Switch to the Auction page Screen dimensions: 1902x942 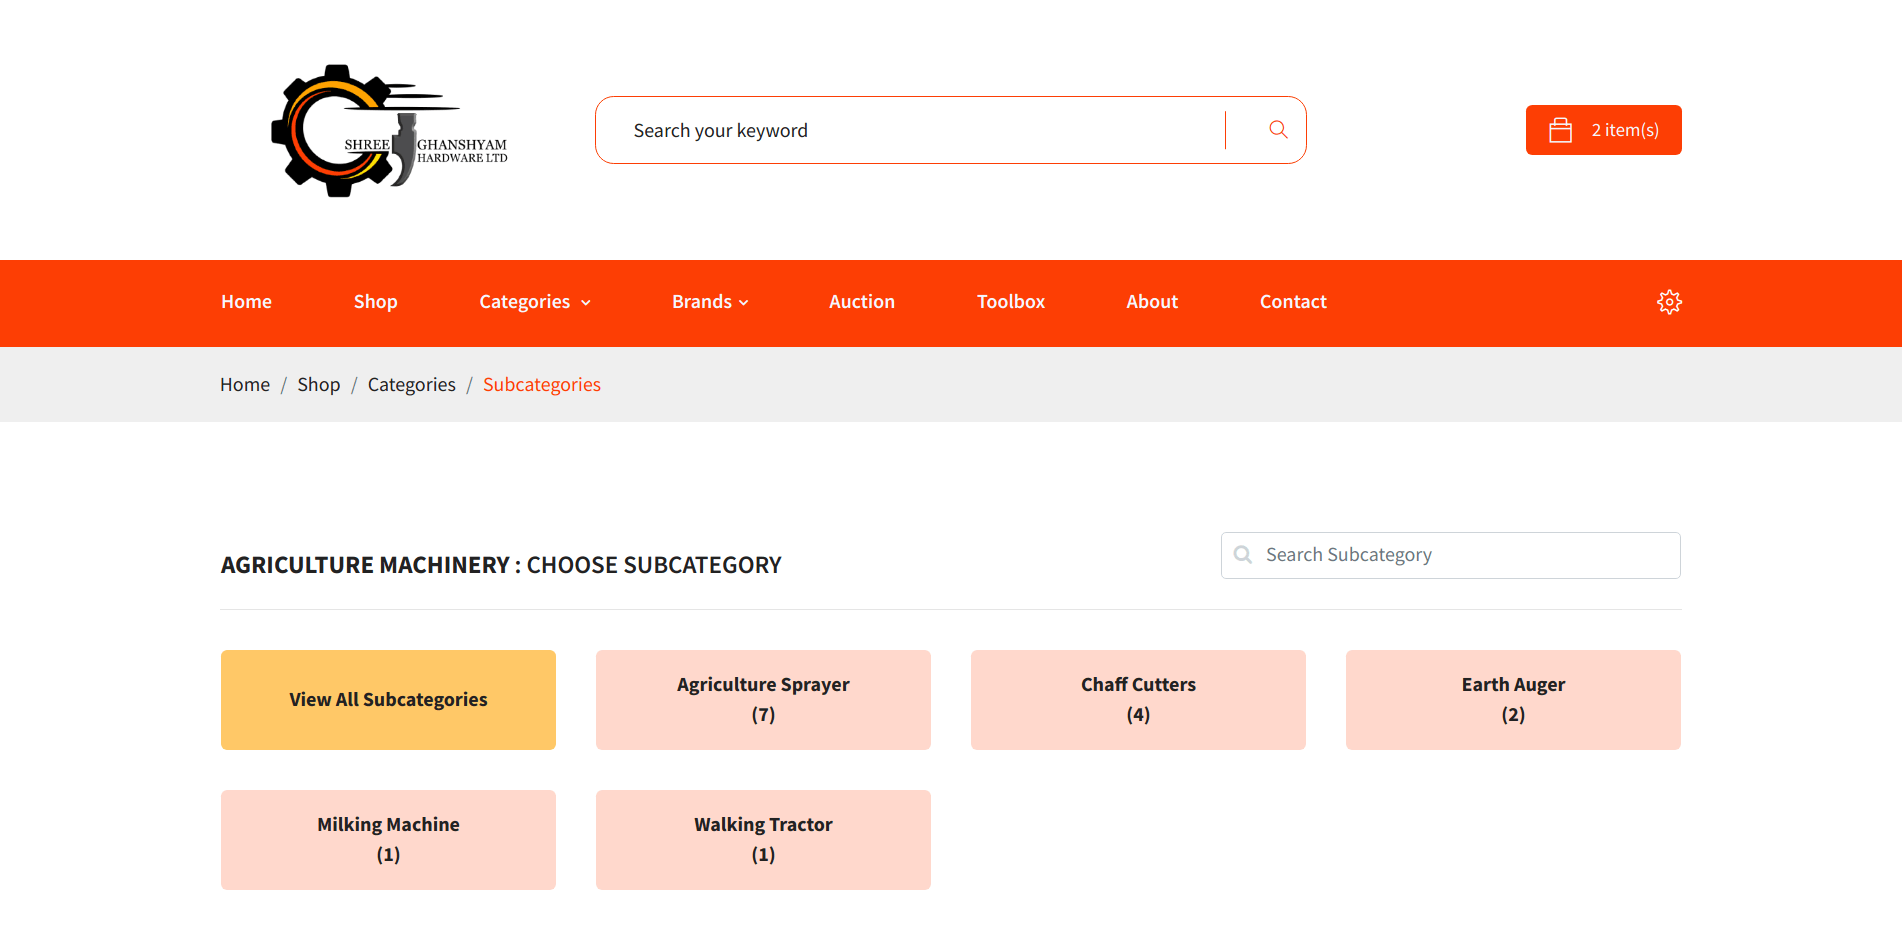click(861, 301)
